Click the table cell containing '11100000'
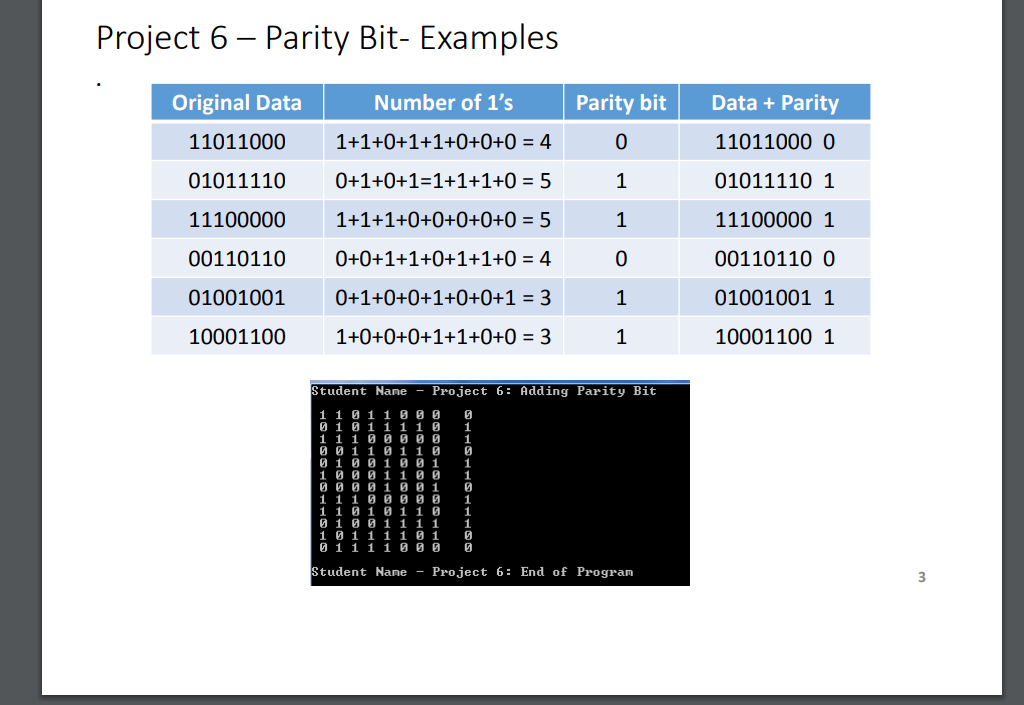This screenshot has width=1024, height=705. tap(236, 219)
